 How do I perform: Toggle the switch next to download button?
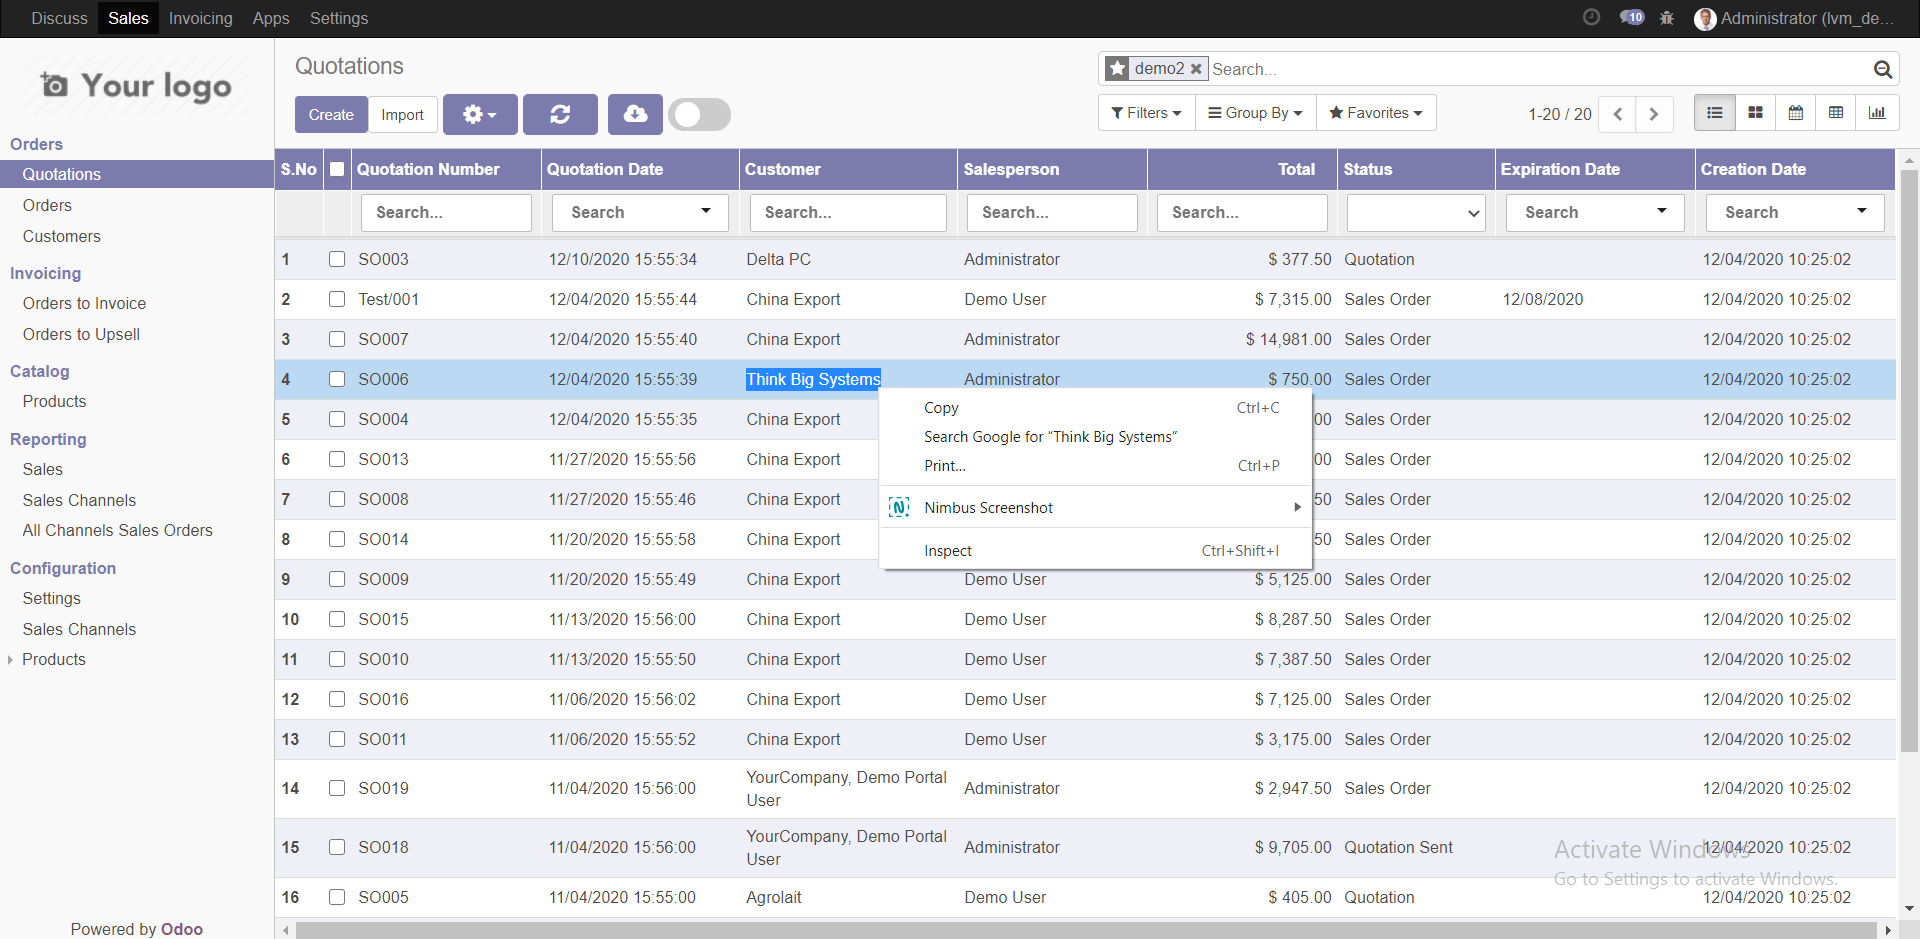pyautogui.click(x=699, y=115)
